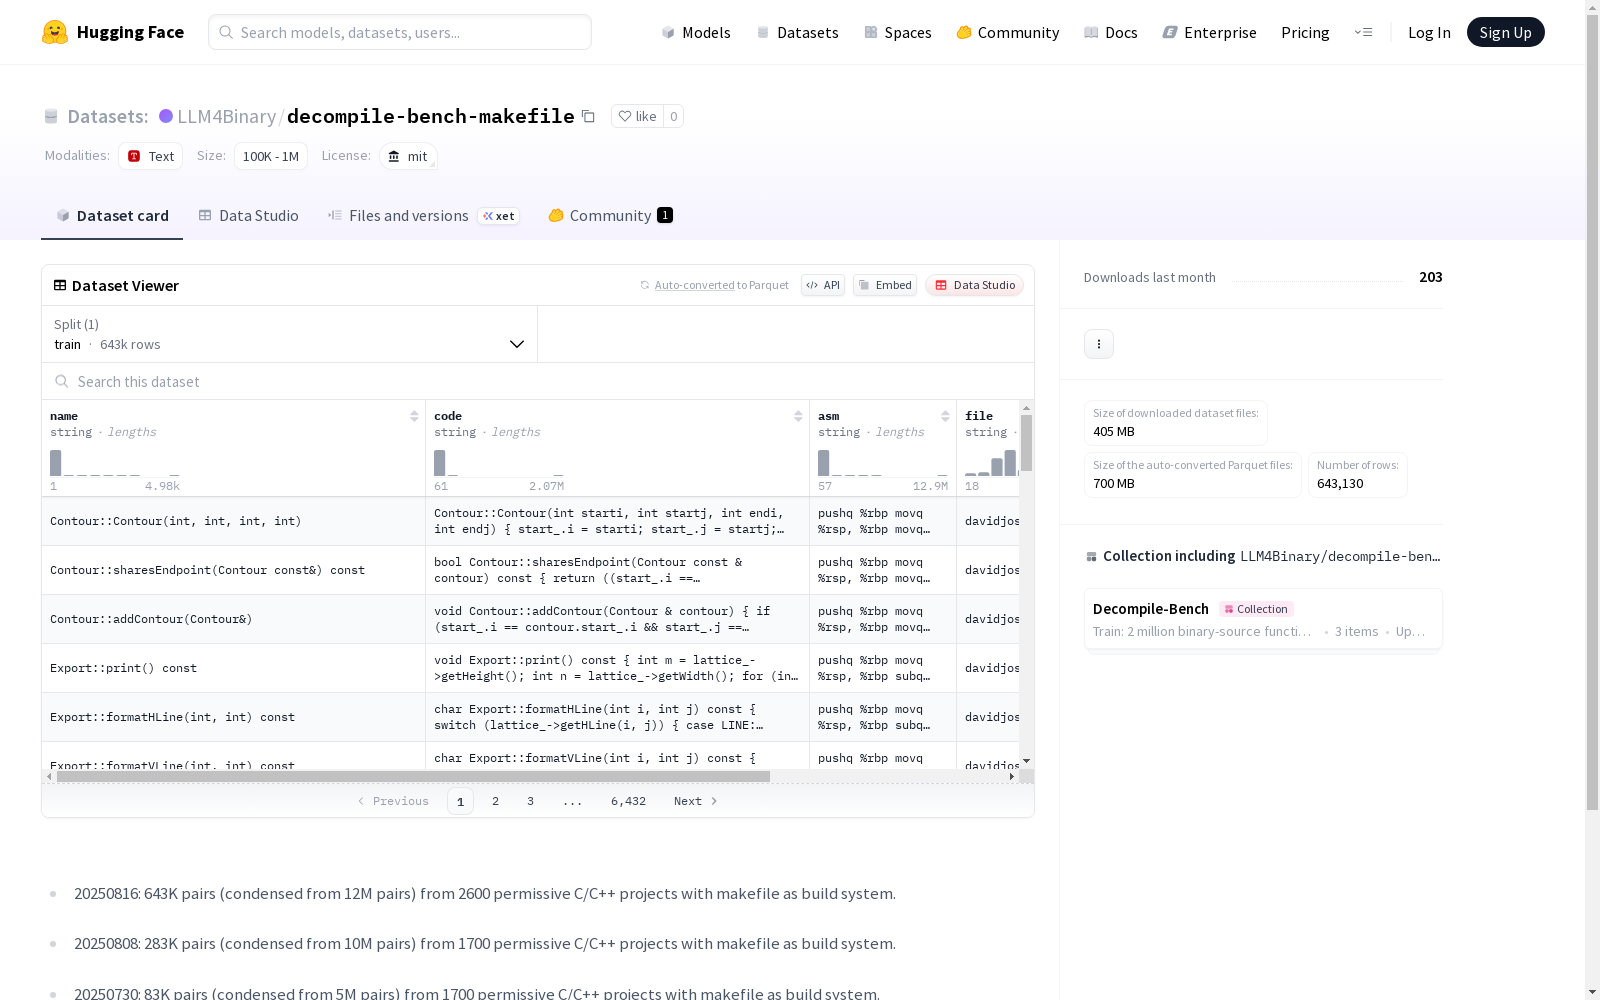This screenshot has height=1000, width=1600.
Task: Copy the dataset name with copy icon
Action: pos(589,116)
